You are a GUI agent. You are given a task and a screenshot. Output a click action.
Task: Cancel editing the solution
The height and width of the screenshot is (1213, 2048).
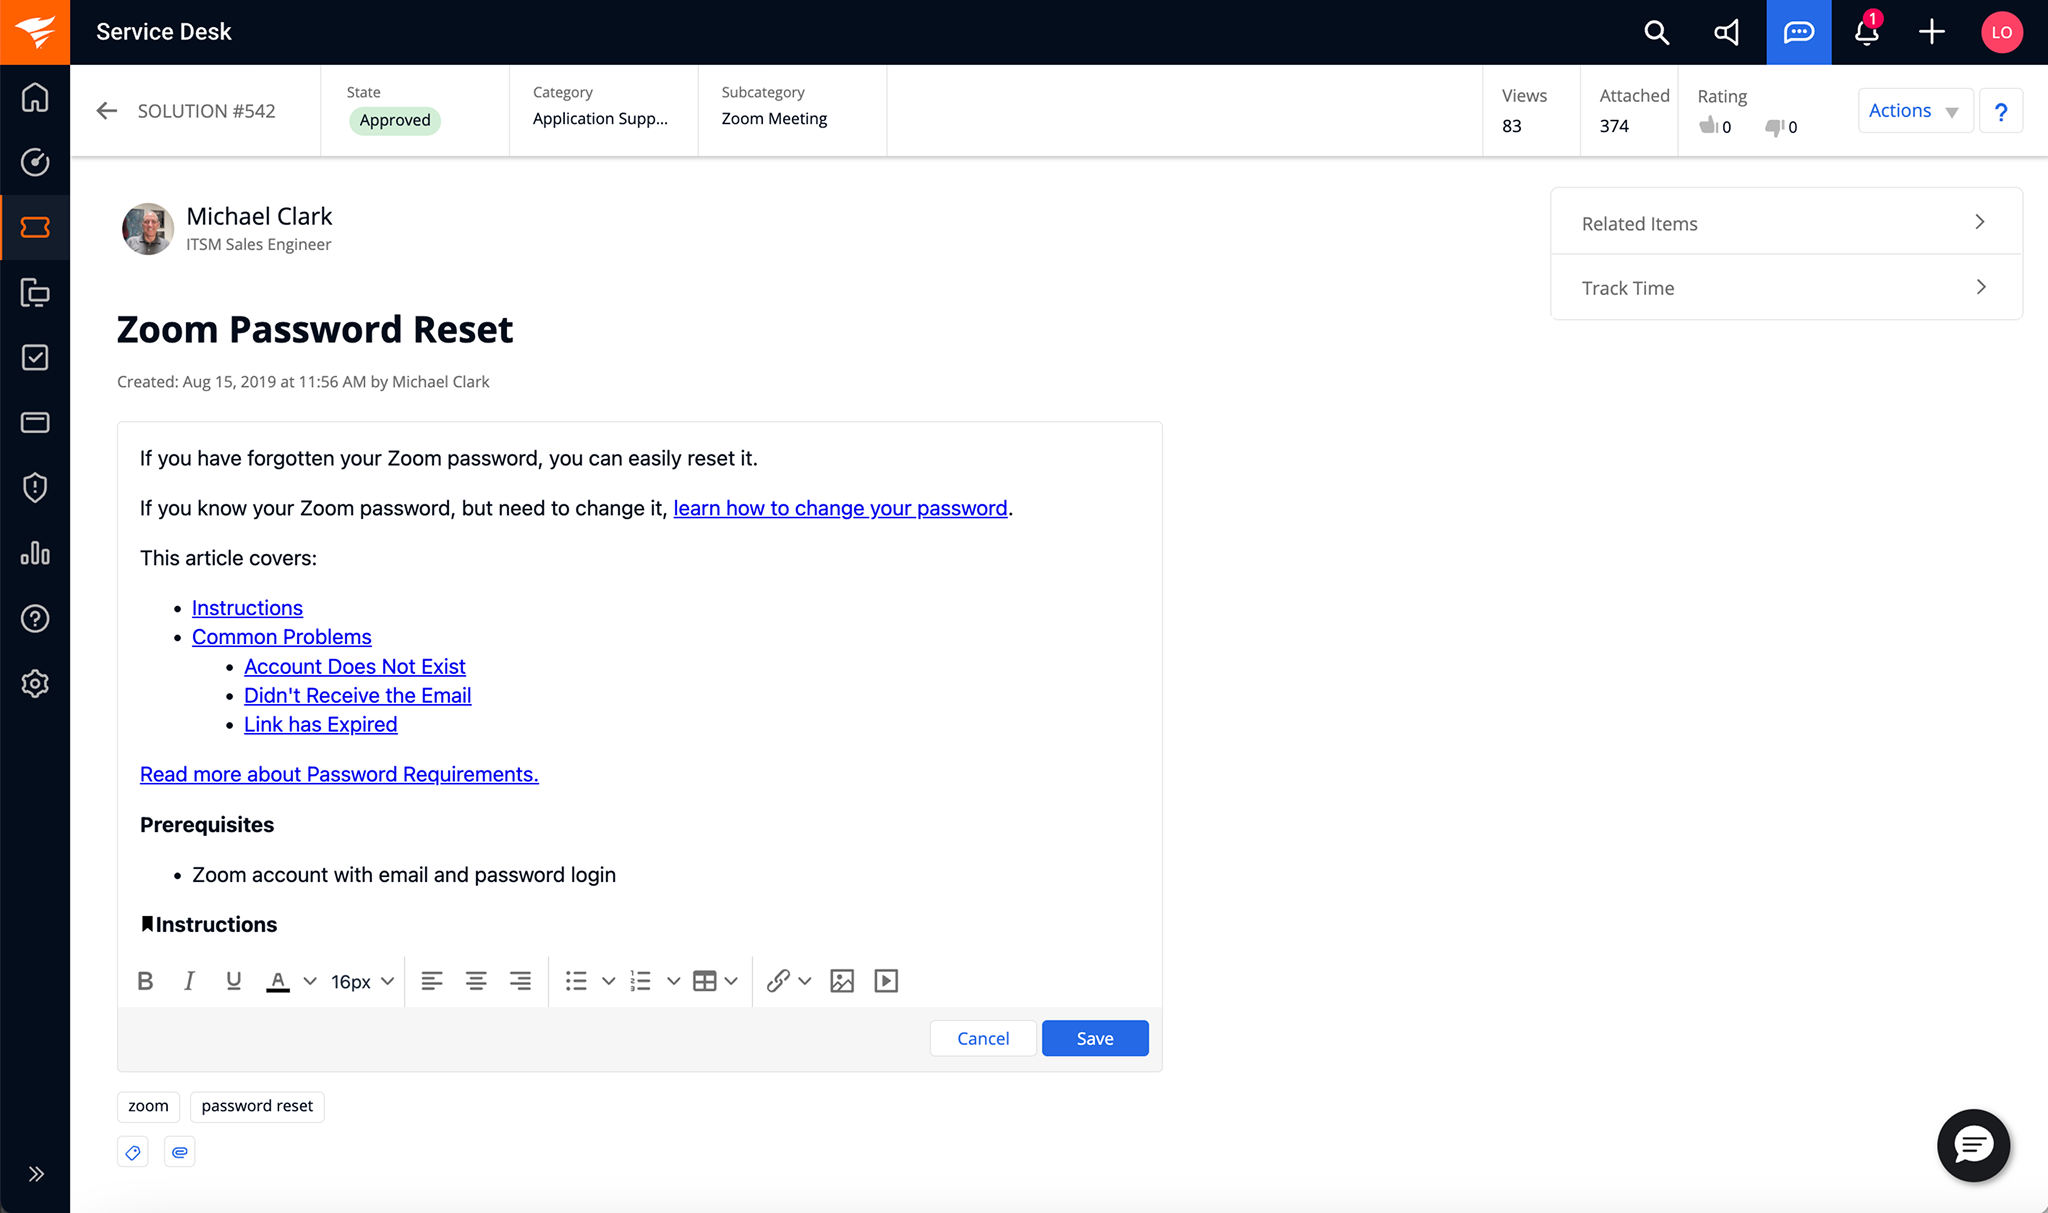pyautogui.click(x=983, y=1038)
